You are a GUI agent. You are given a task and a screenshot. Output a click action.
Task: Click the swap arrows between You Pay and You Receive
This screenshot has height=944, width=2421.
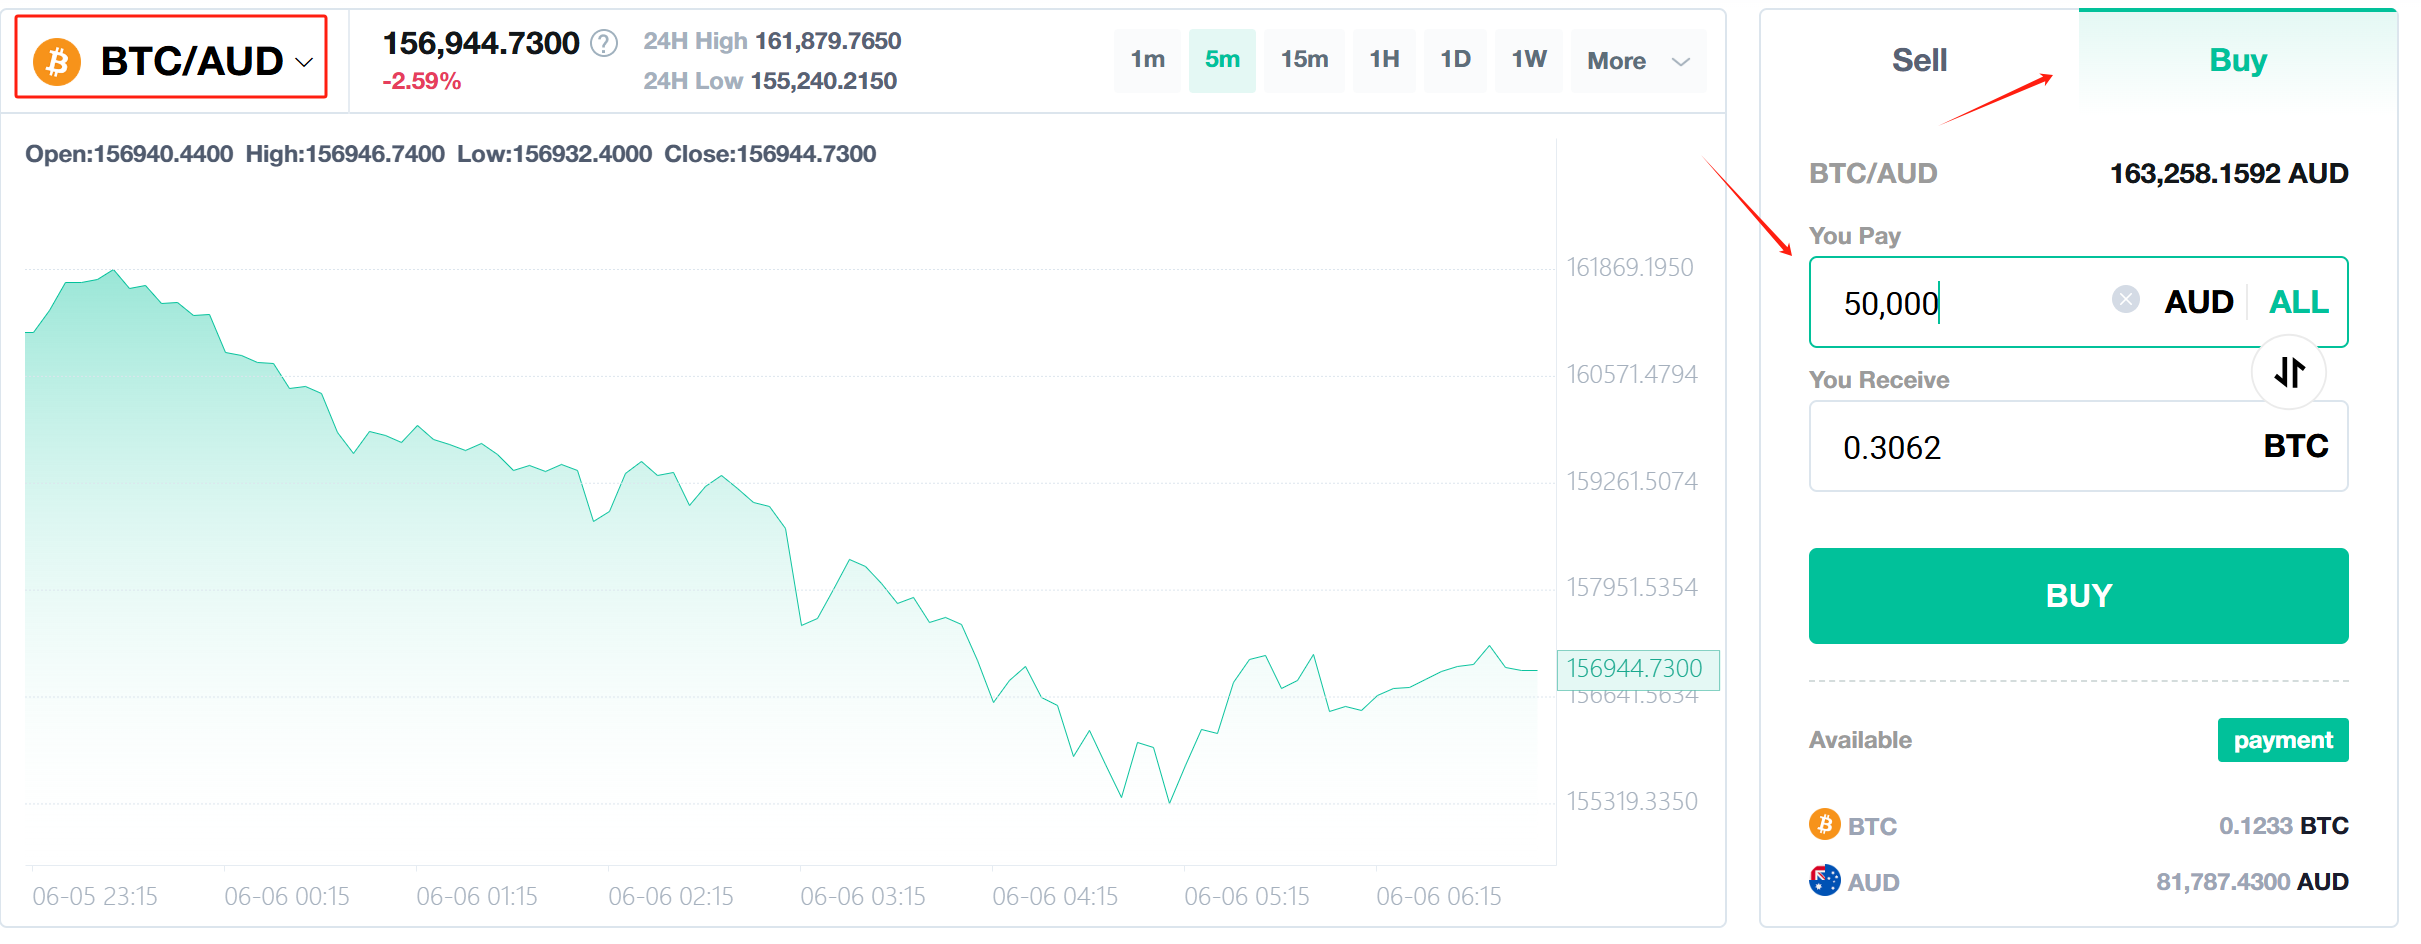click(2290, 371)
